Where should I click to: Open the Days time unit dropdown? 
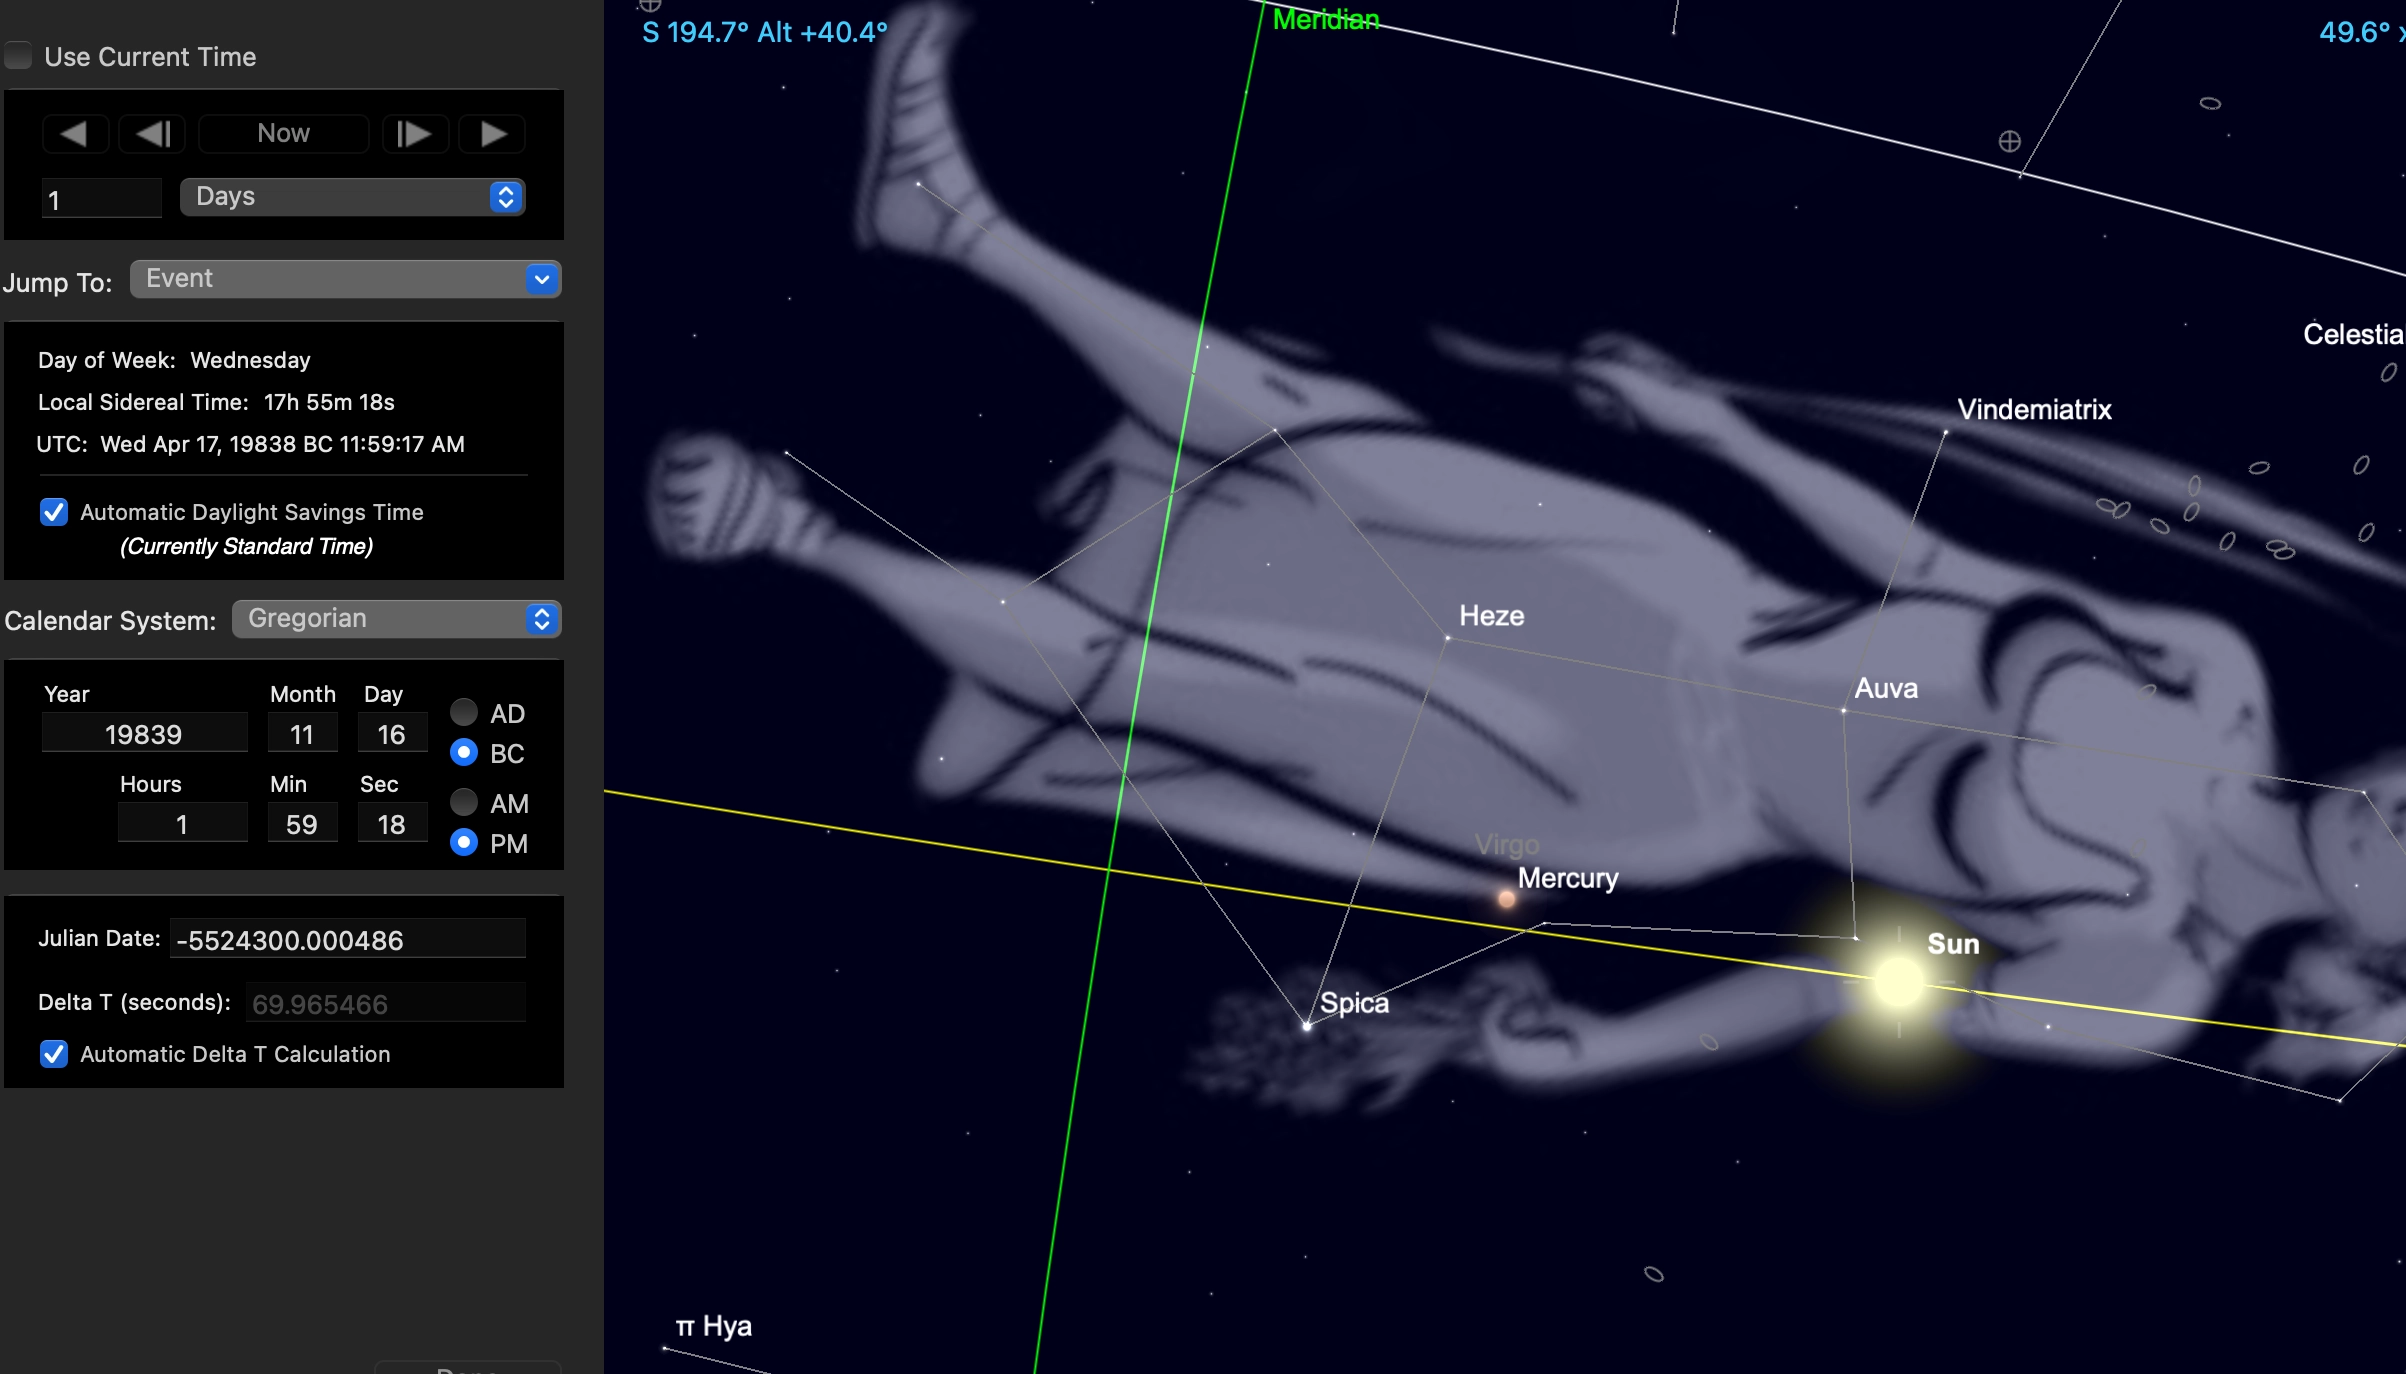pos(352,197)
